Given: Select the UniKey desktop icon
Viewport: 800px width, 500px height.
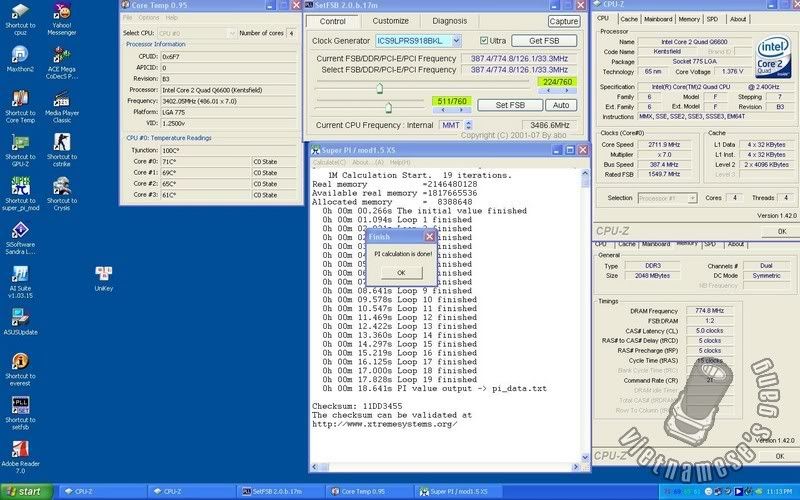Looking at the screenshot, I should pyautogui.click(x=104, y=279).
